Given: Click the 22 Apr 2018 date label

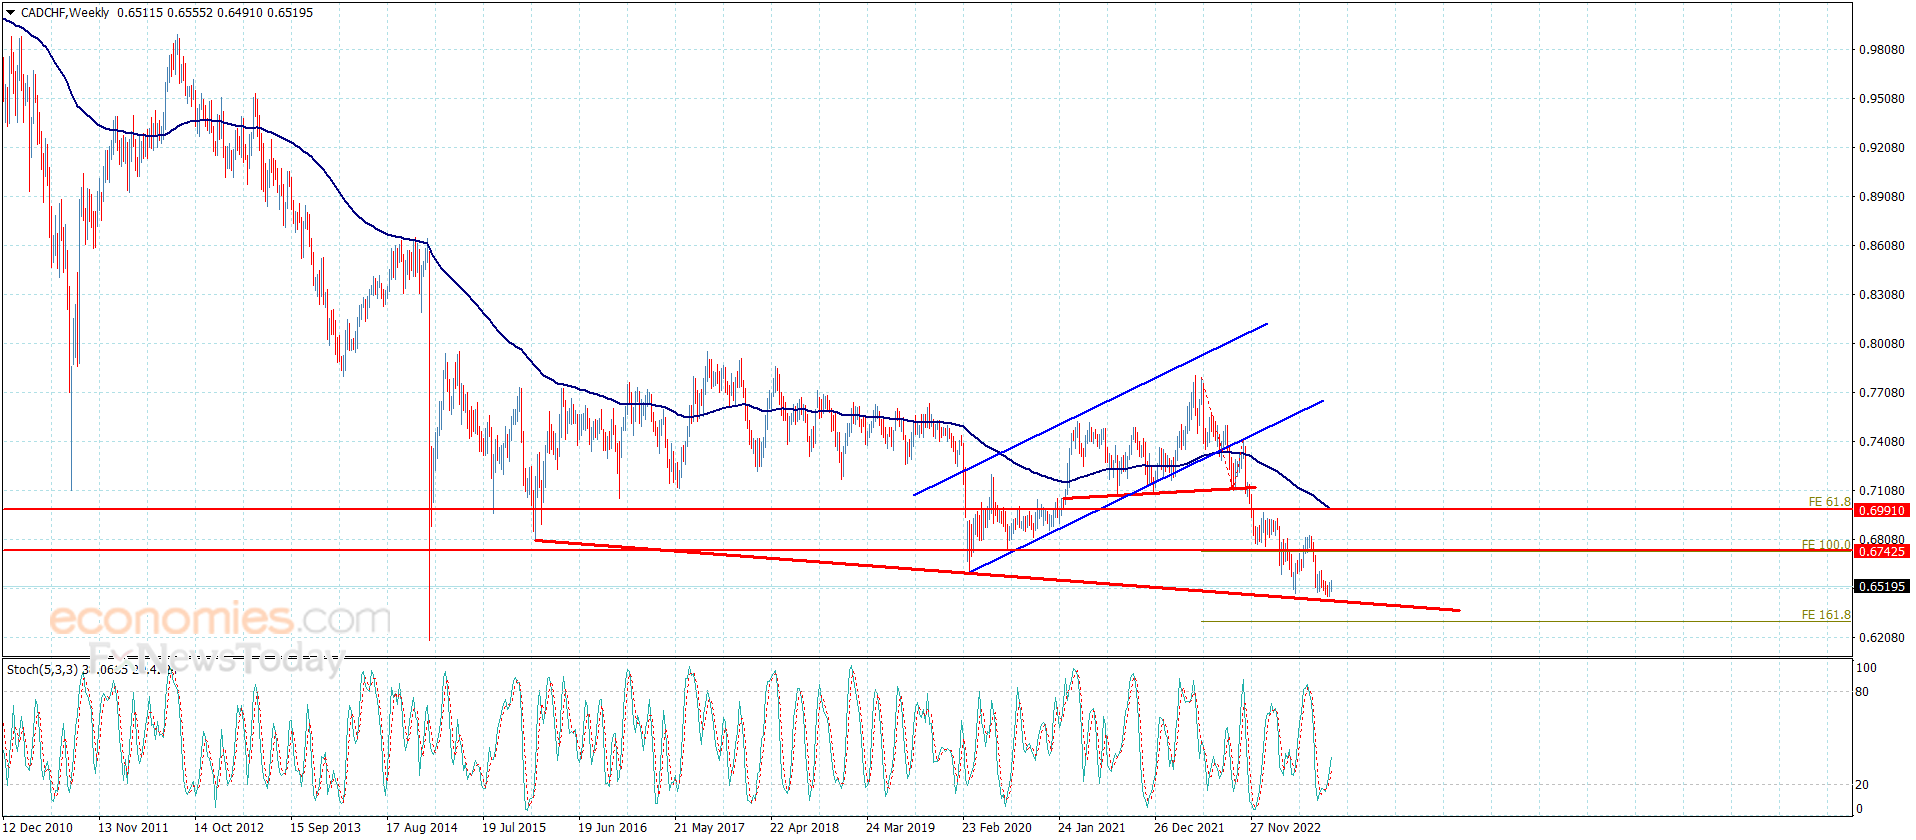Looking at the screenshot, I should [x=804, y=827].
